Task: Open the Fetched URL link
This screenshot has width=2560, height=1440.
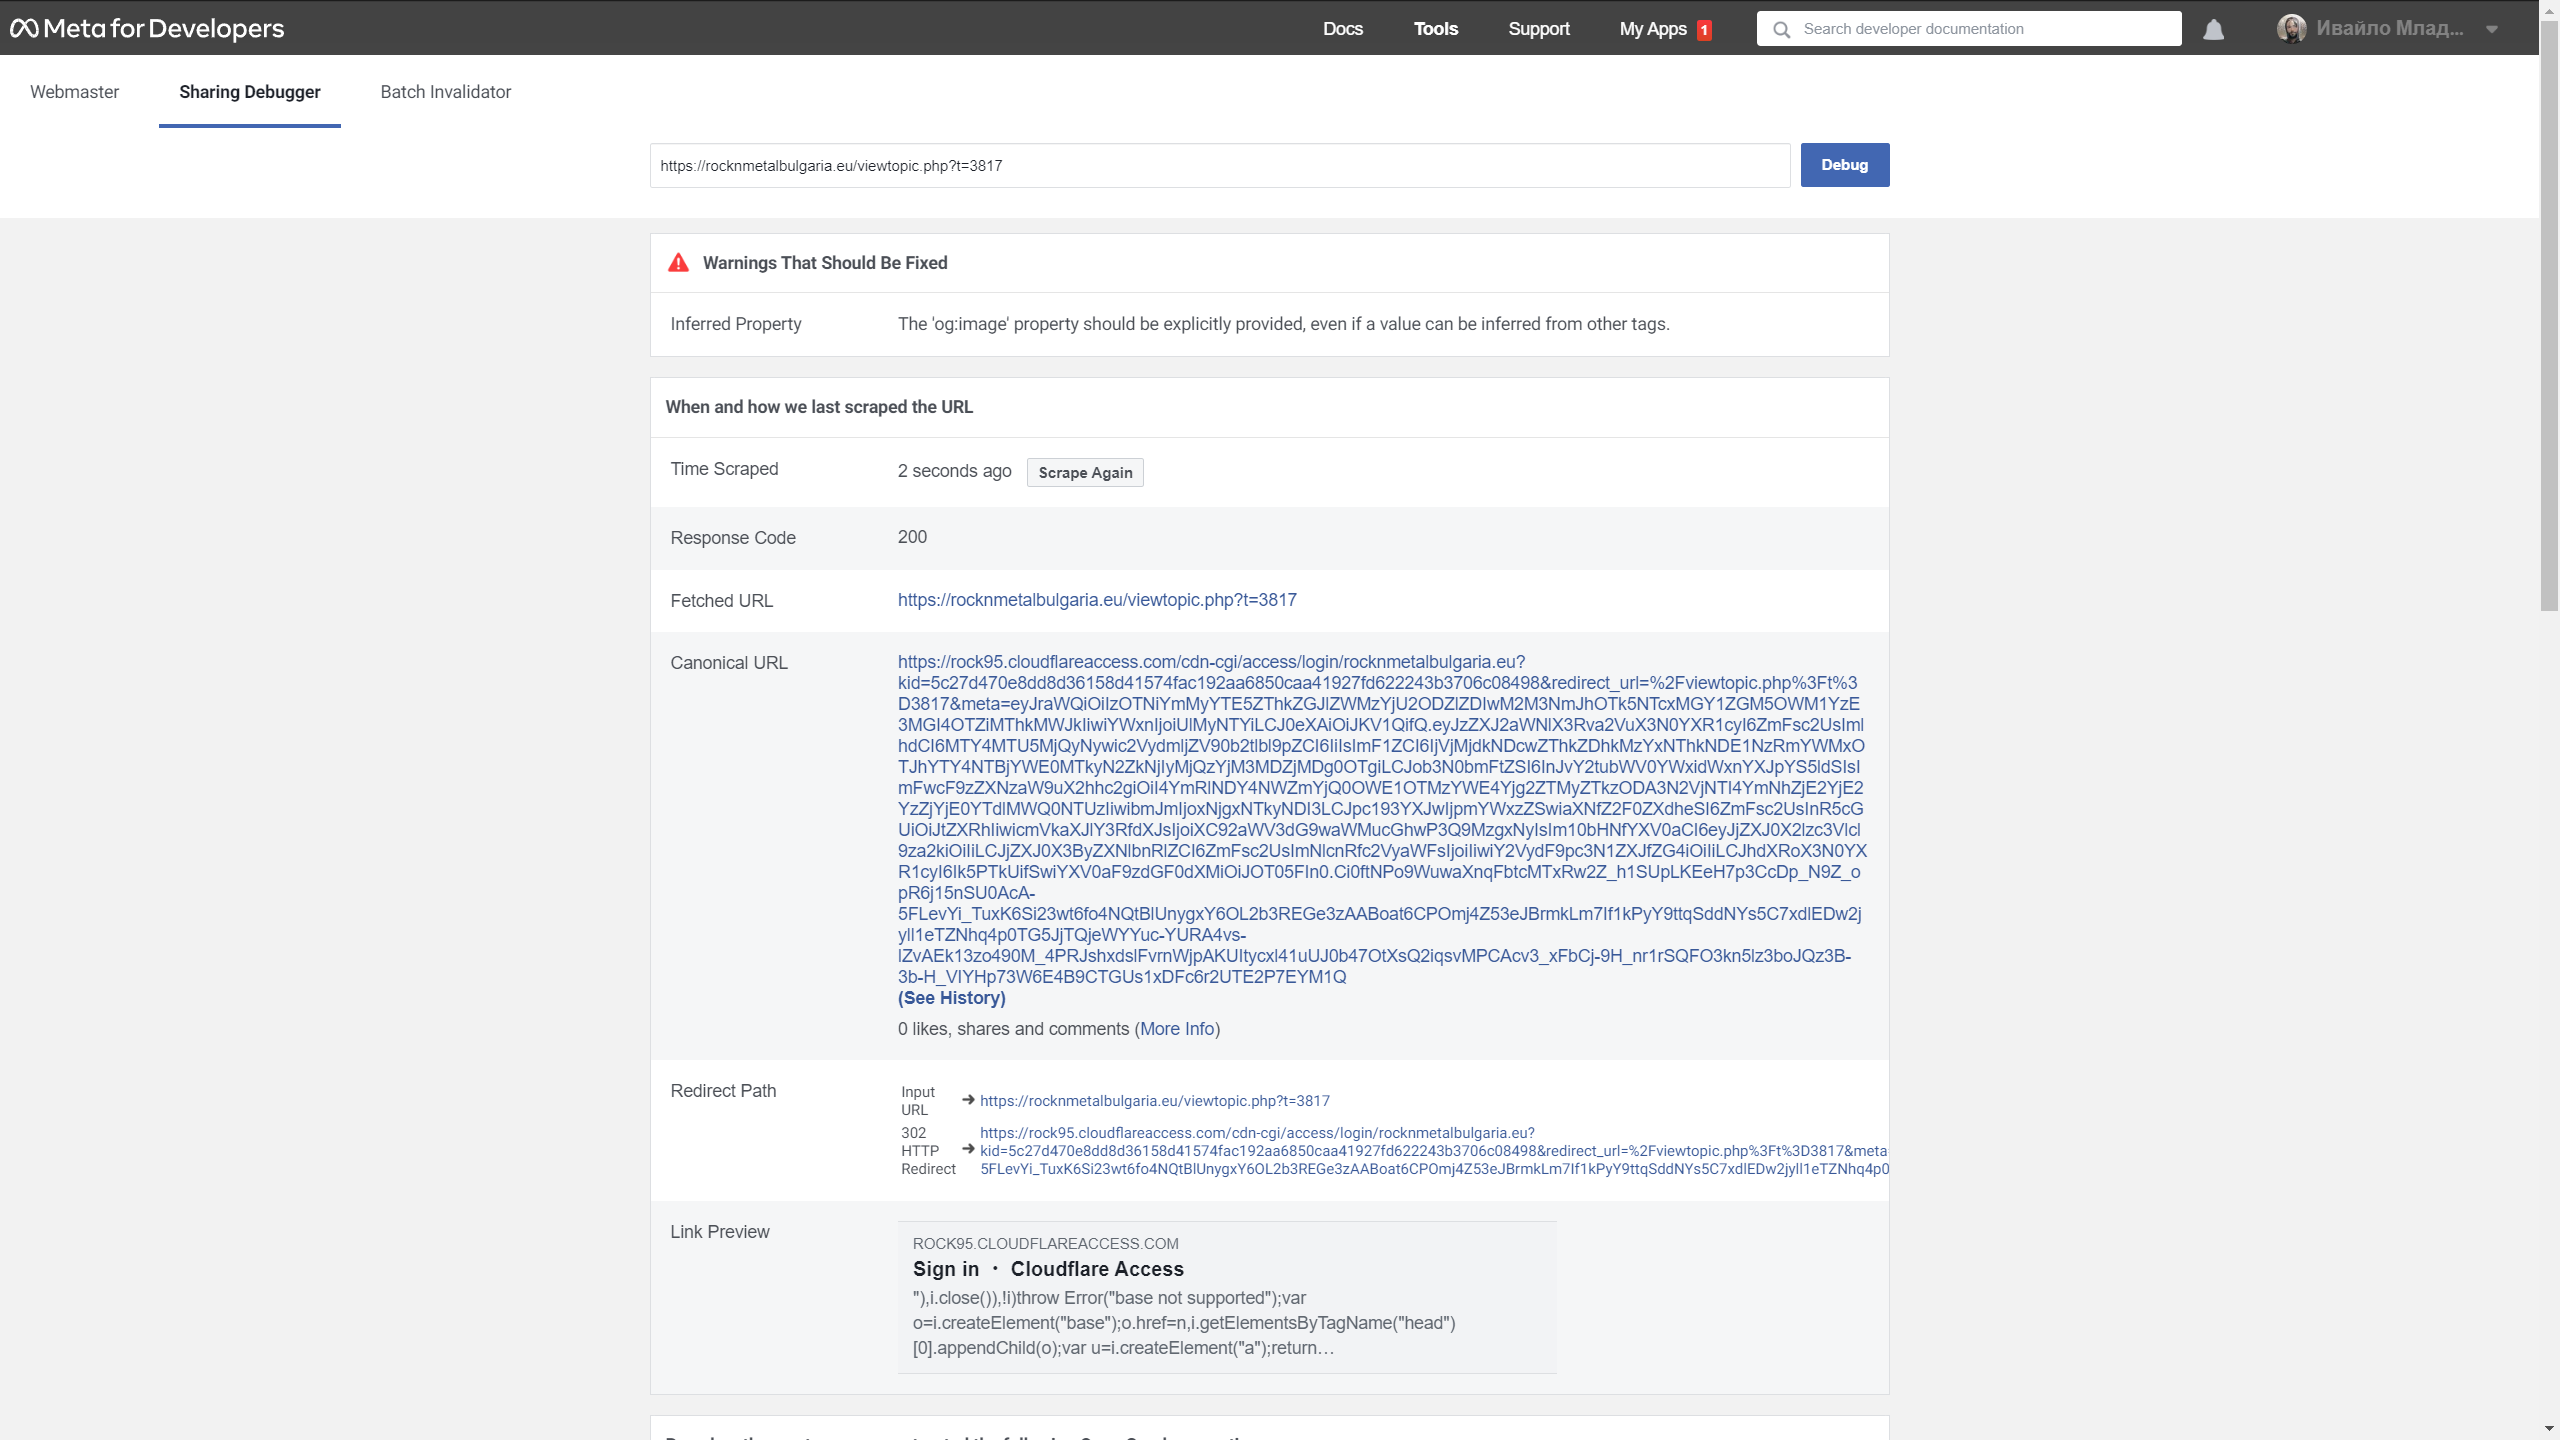Action: (1096, 600)
